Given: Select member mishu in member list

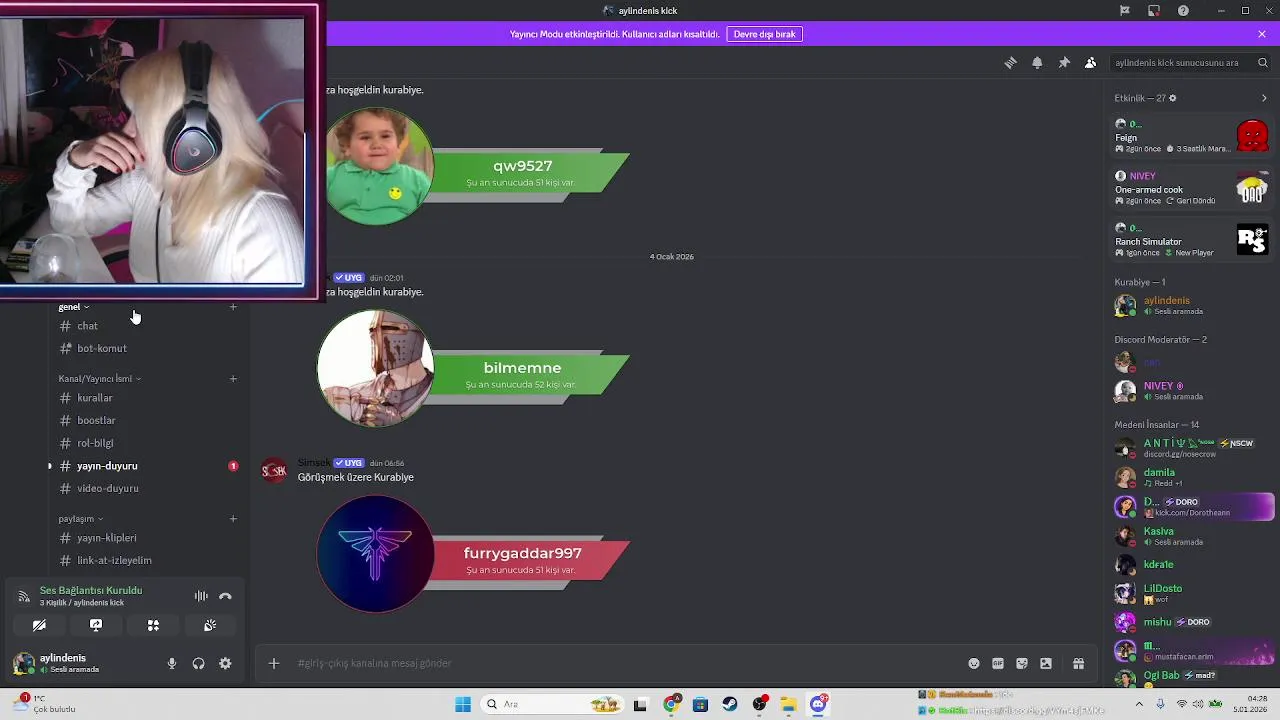Looking at the screenshot, I should [x=1192, y=622].
